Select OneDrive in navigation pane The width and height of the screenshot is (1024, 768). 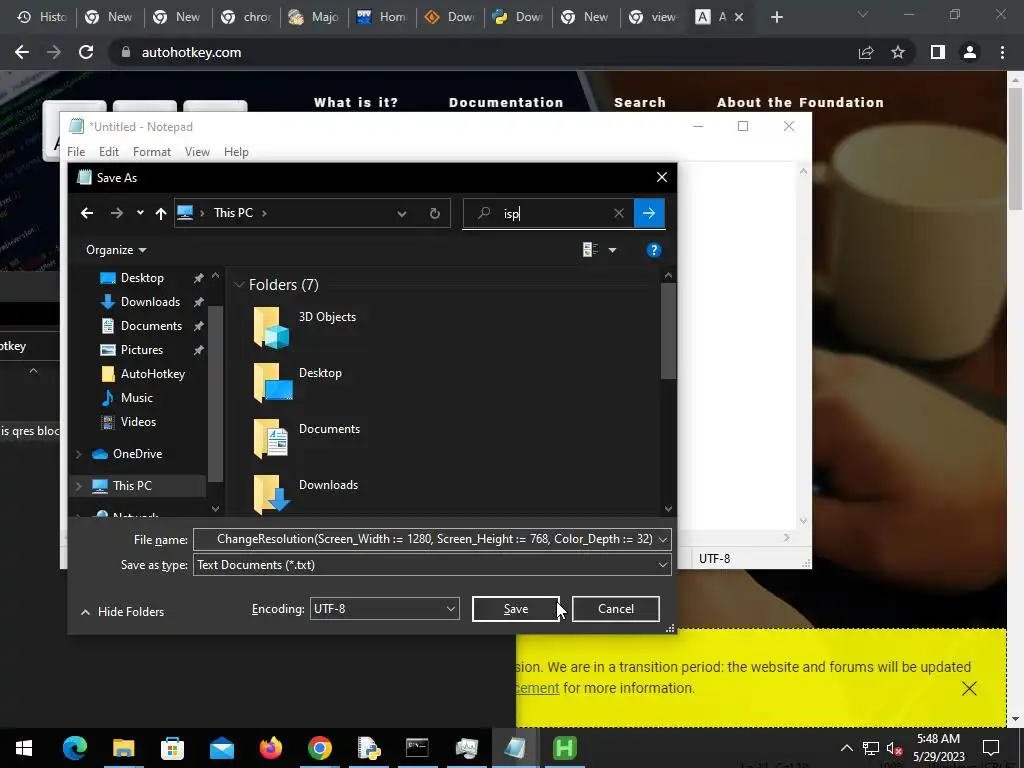136,454
